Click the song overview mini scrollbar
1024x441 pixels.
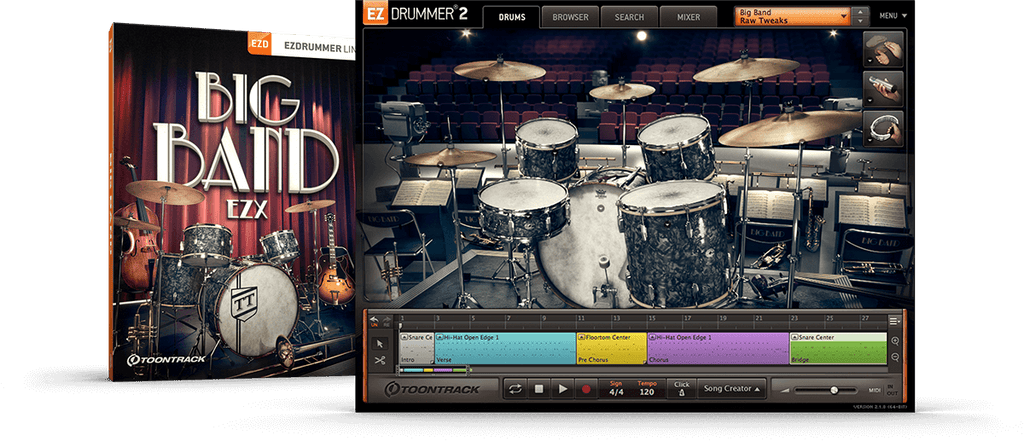click(x=435, y=370)
